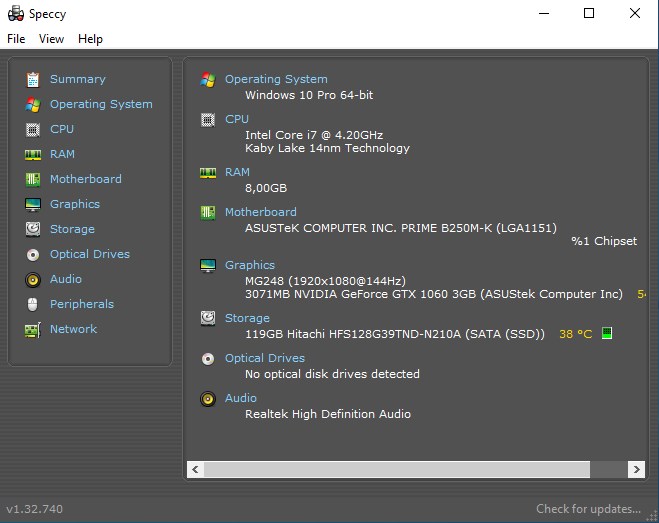
Task: Click the Storage hard drive icon in sidebar
Action: pyautogui.click(x=33, y=230)
